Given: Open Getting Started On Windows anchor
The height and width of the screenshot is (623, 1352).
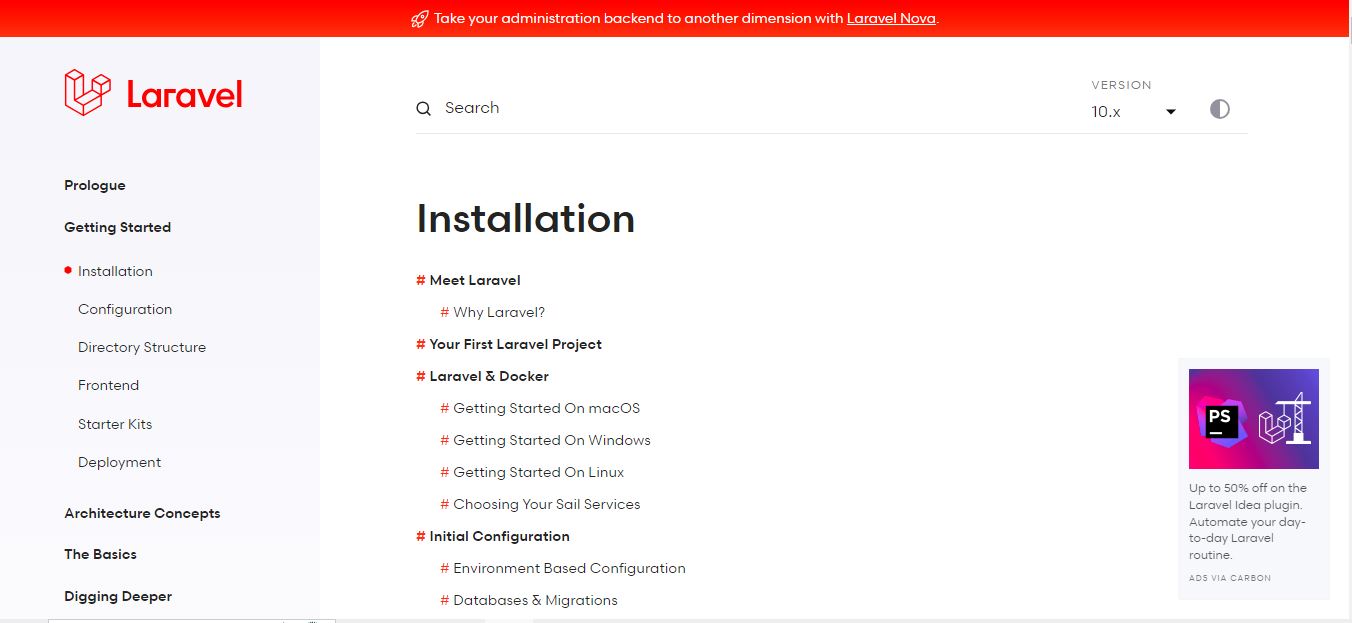Looking at the screenshot, I should coord(551,440).
